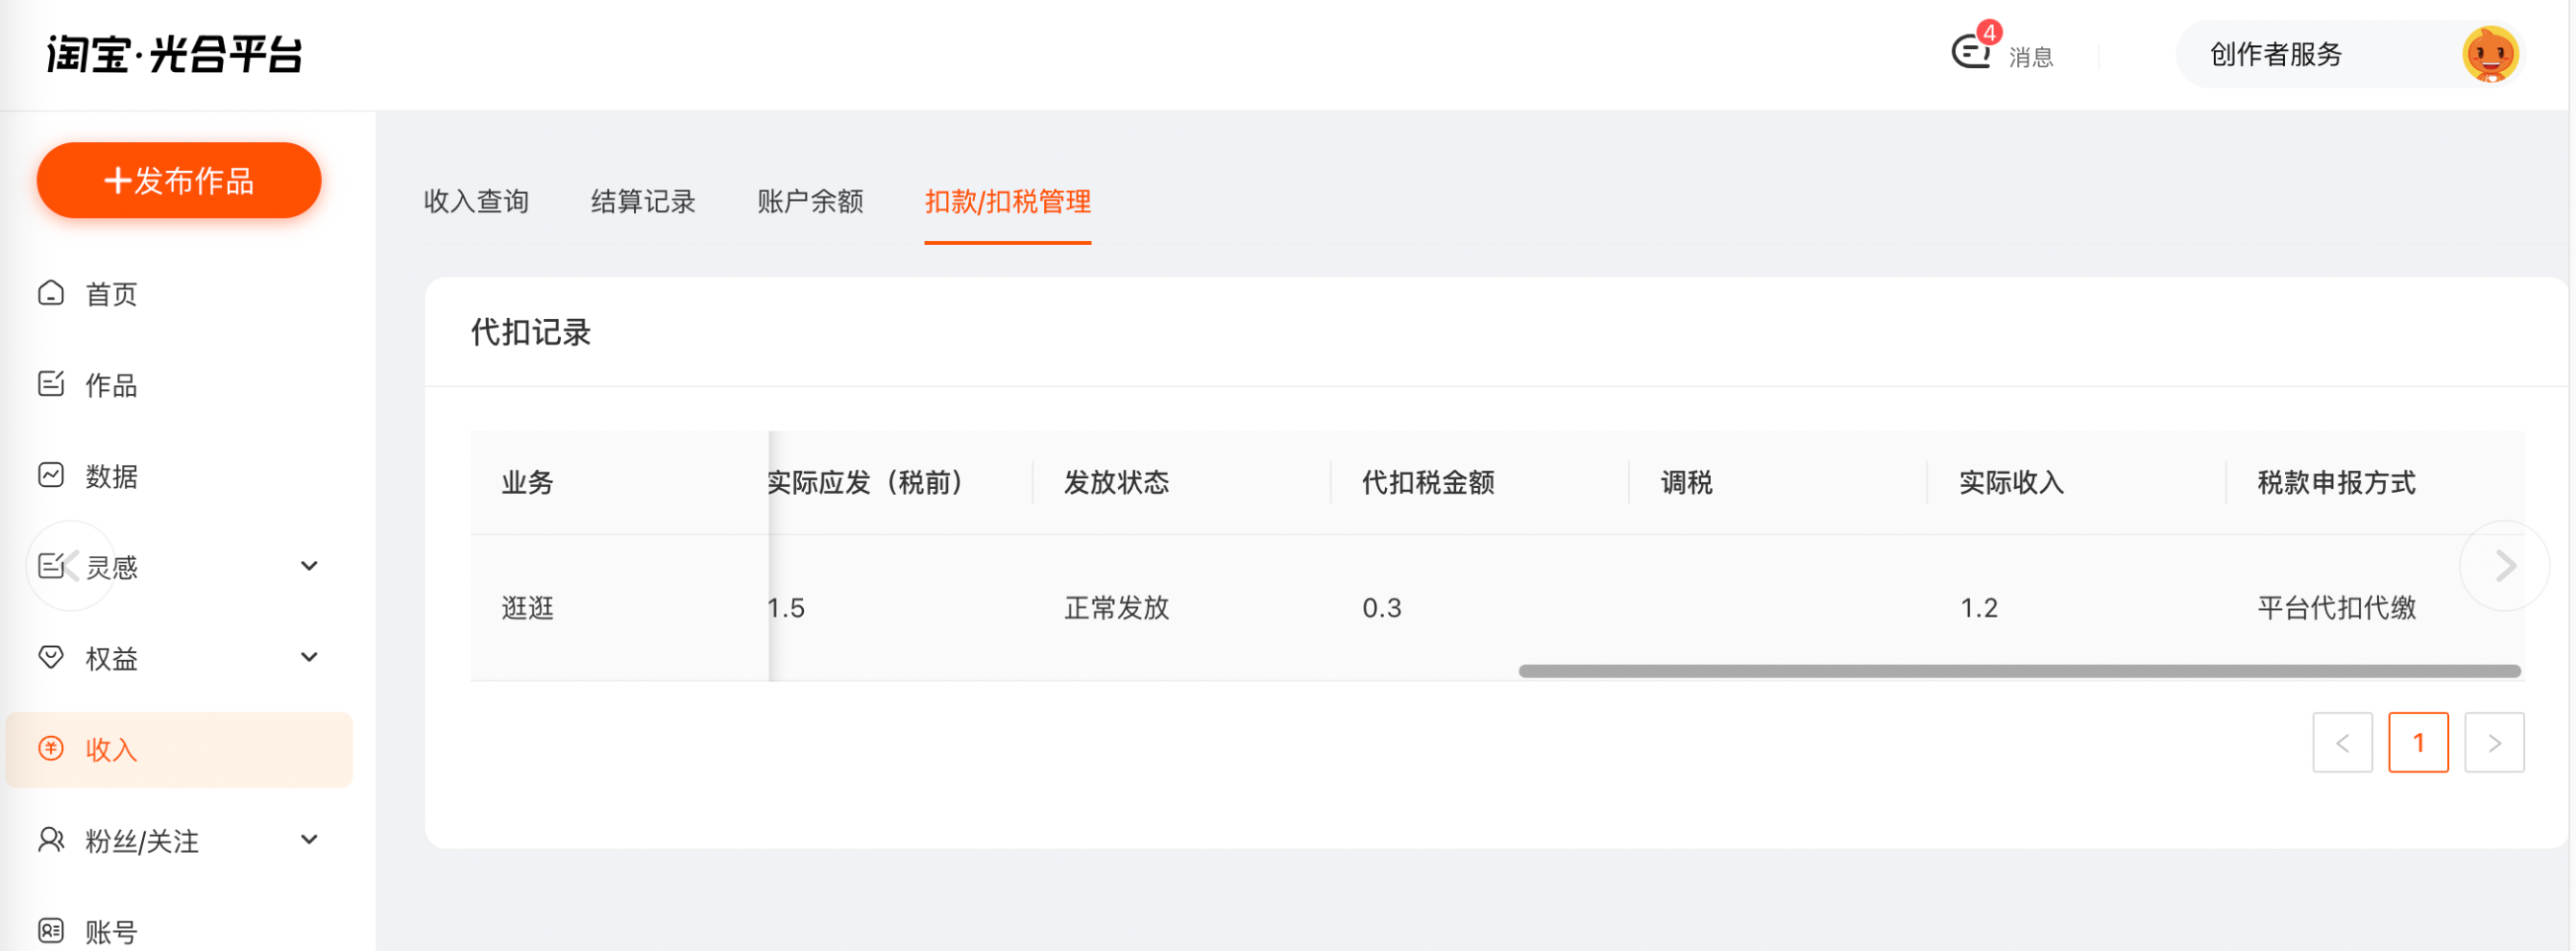Screen dimensions: 2576x951
Task: Click the left scroll arrow circle over 灵感
Action: [70, 565]
